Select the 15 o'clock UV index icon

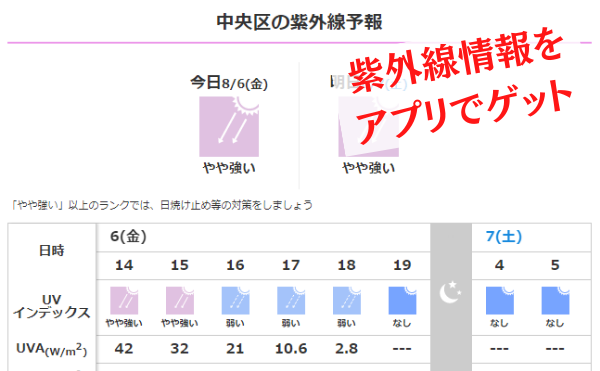179,301
